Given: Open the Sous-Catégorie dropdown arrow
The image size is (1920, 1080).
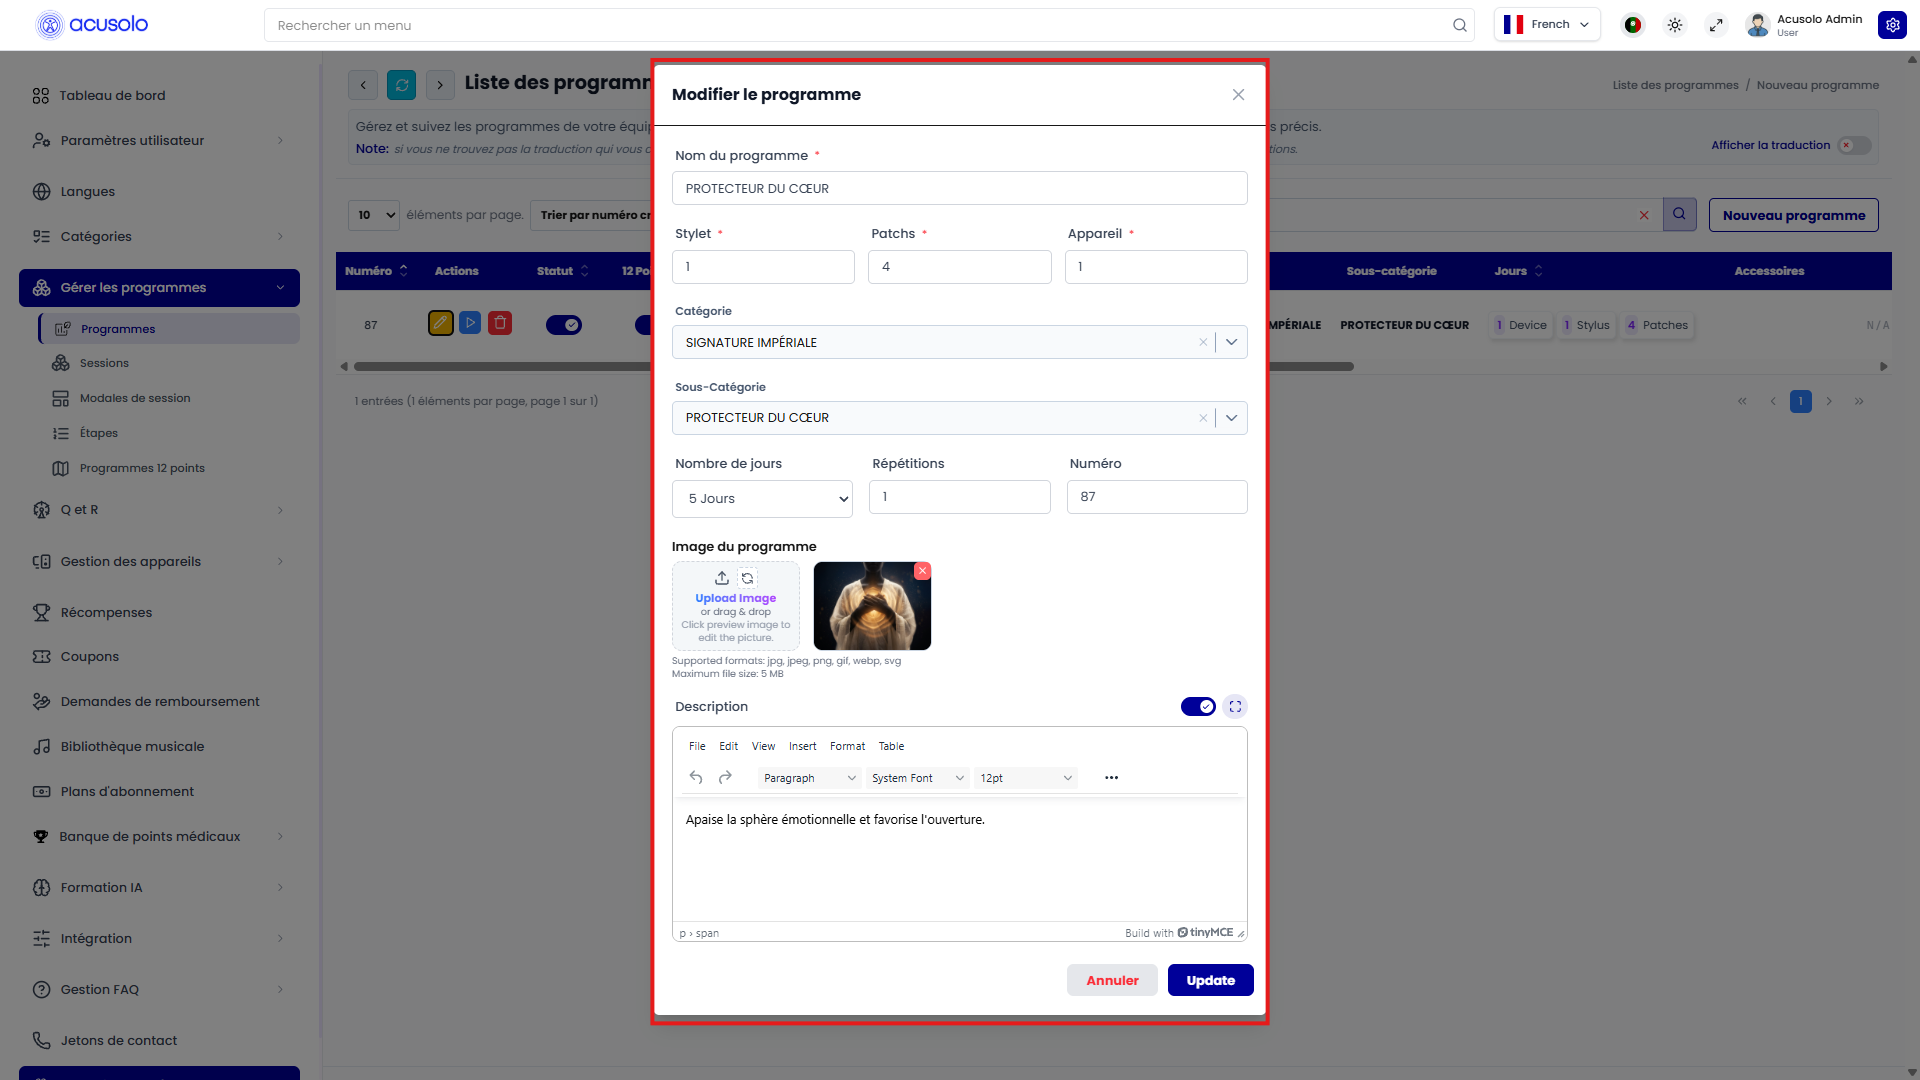Looking at the screenshot, I should (x=1231, y=418).
